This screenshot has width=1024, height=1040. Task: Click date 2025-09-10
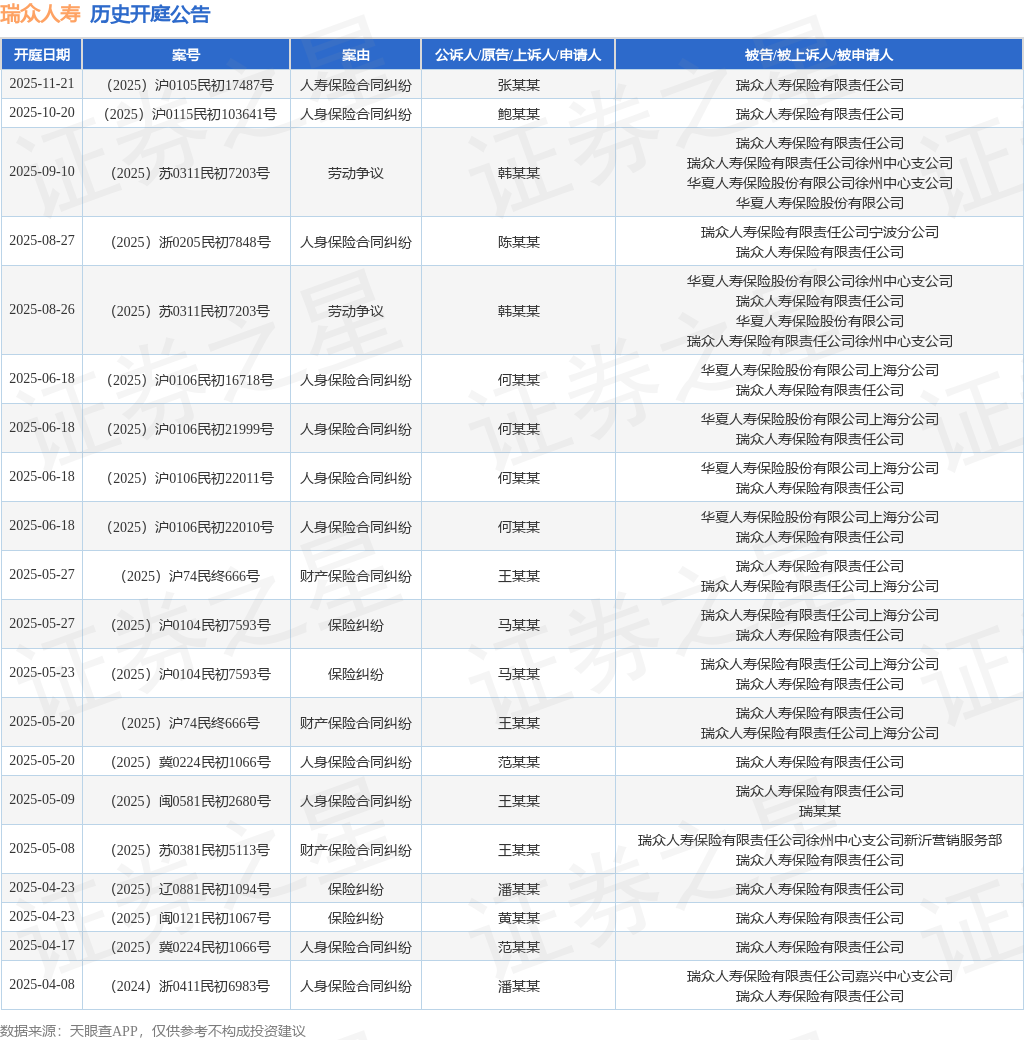pyautogui.click(x=42, y=172)
